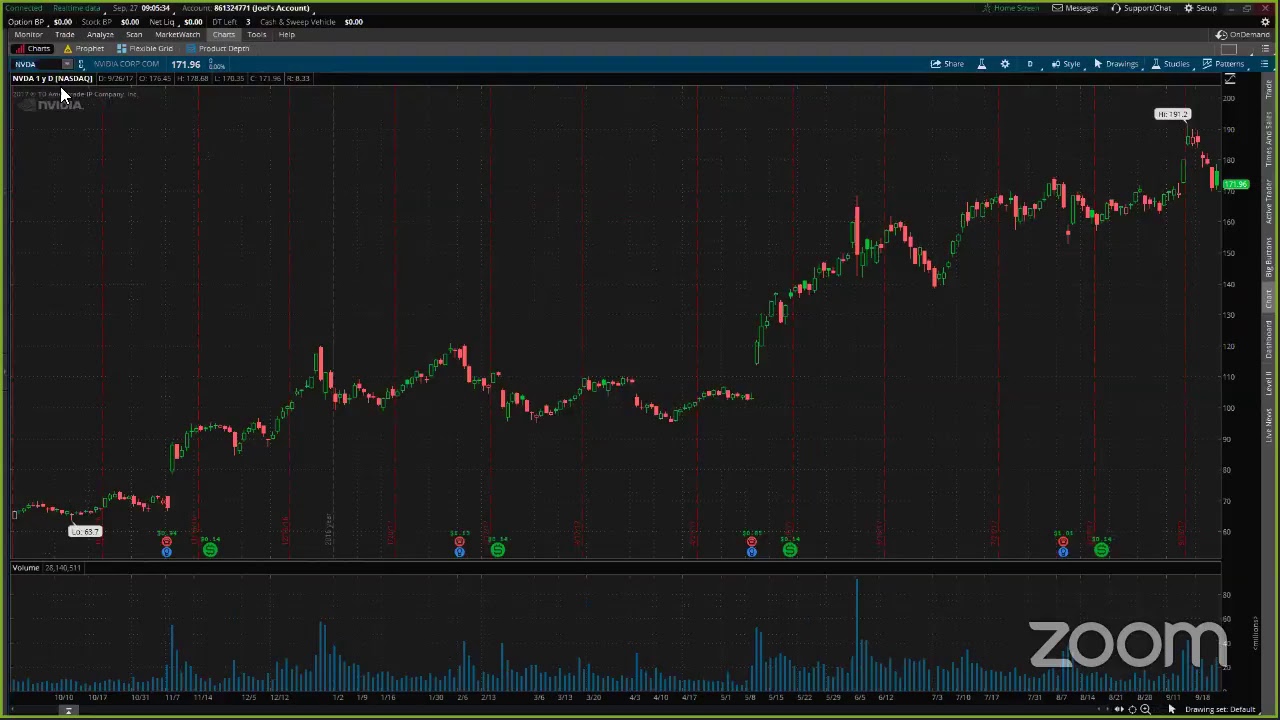Screen dimensions: 1280x720
Task: Open the Level II sidebar tab
Action: pyautogui.click(x=1269, y=382)
